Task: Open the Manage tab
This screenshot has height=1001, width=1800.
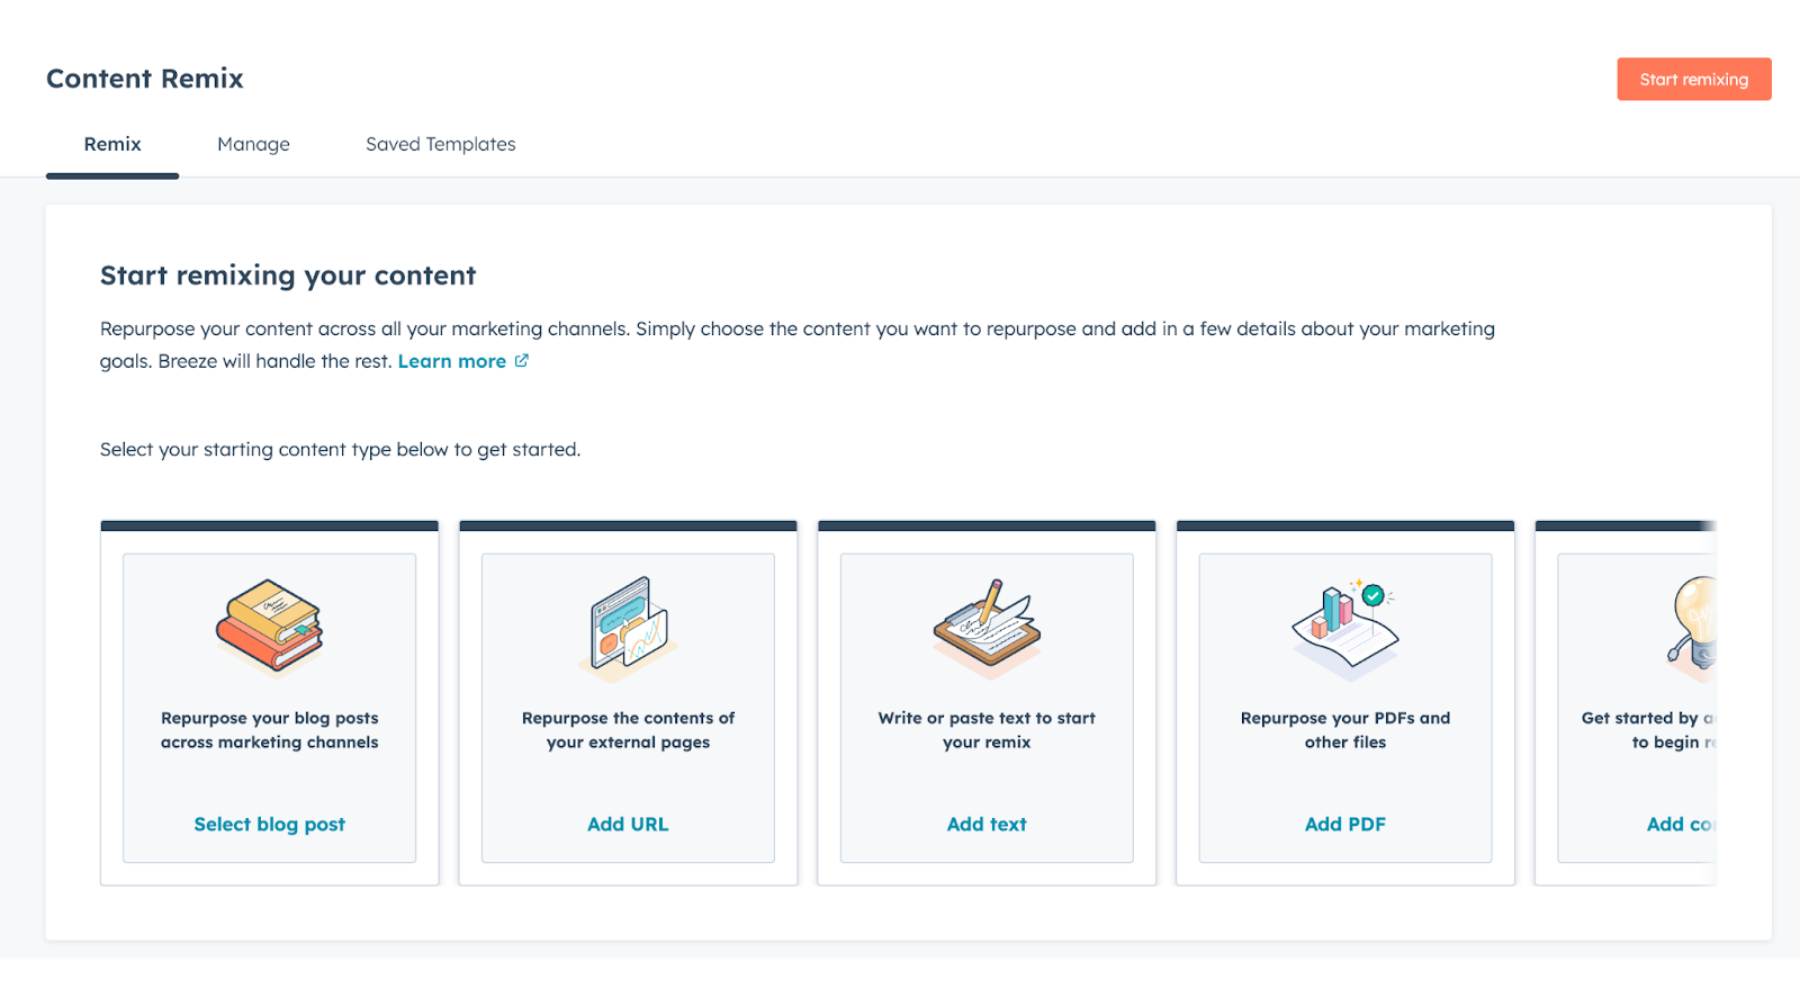Action: point(253,144)
